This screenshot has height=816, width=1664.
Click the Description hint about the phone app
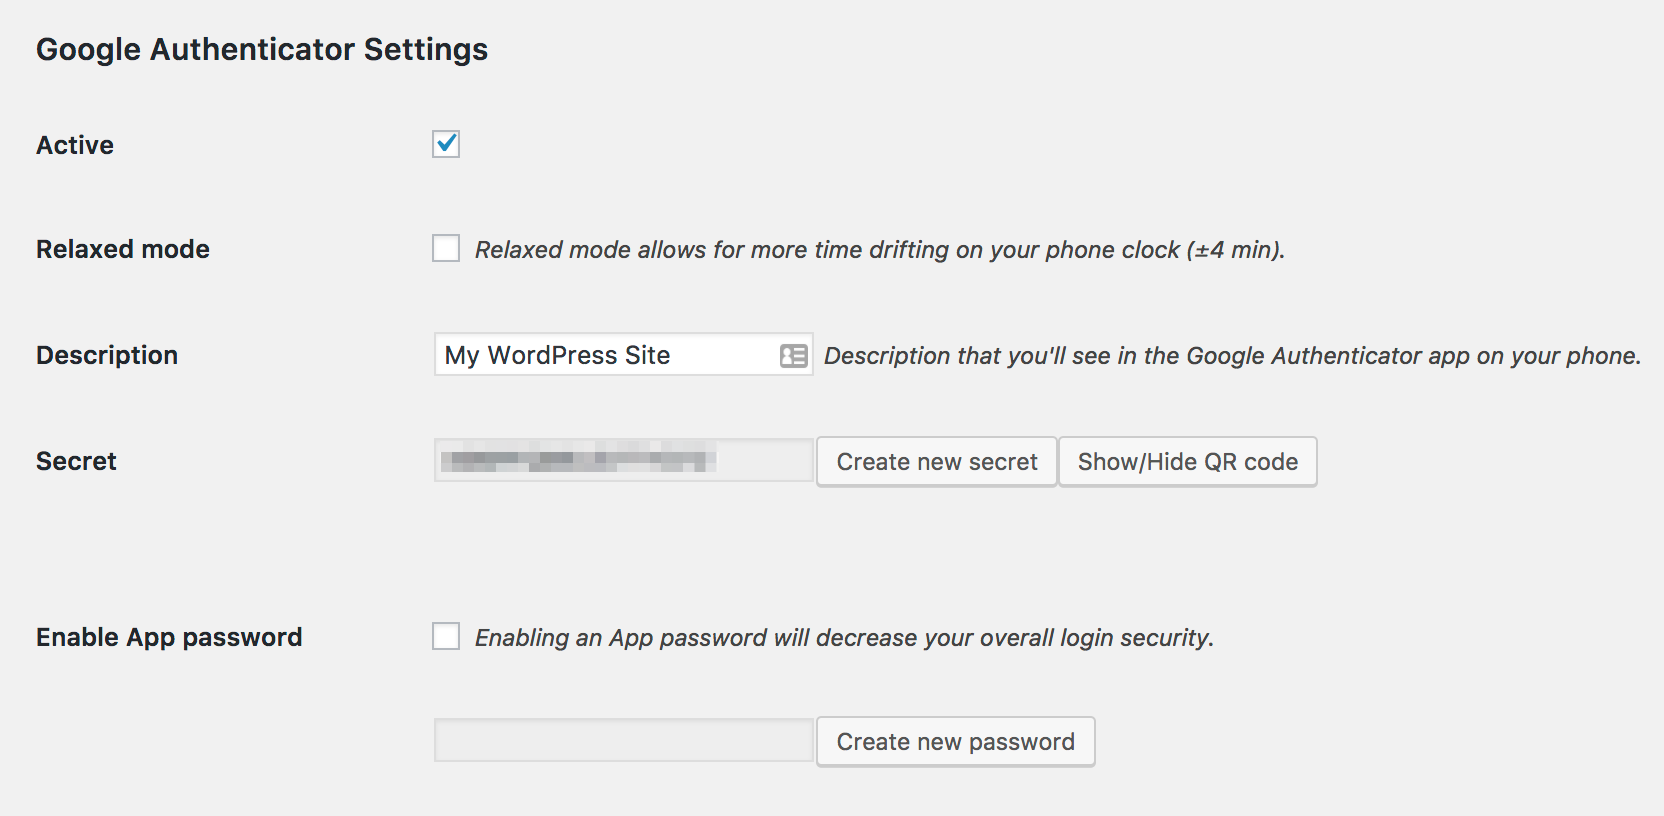[x=1232, y=356]
